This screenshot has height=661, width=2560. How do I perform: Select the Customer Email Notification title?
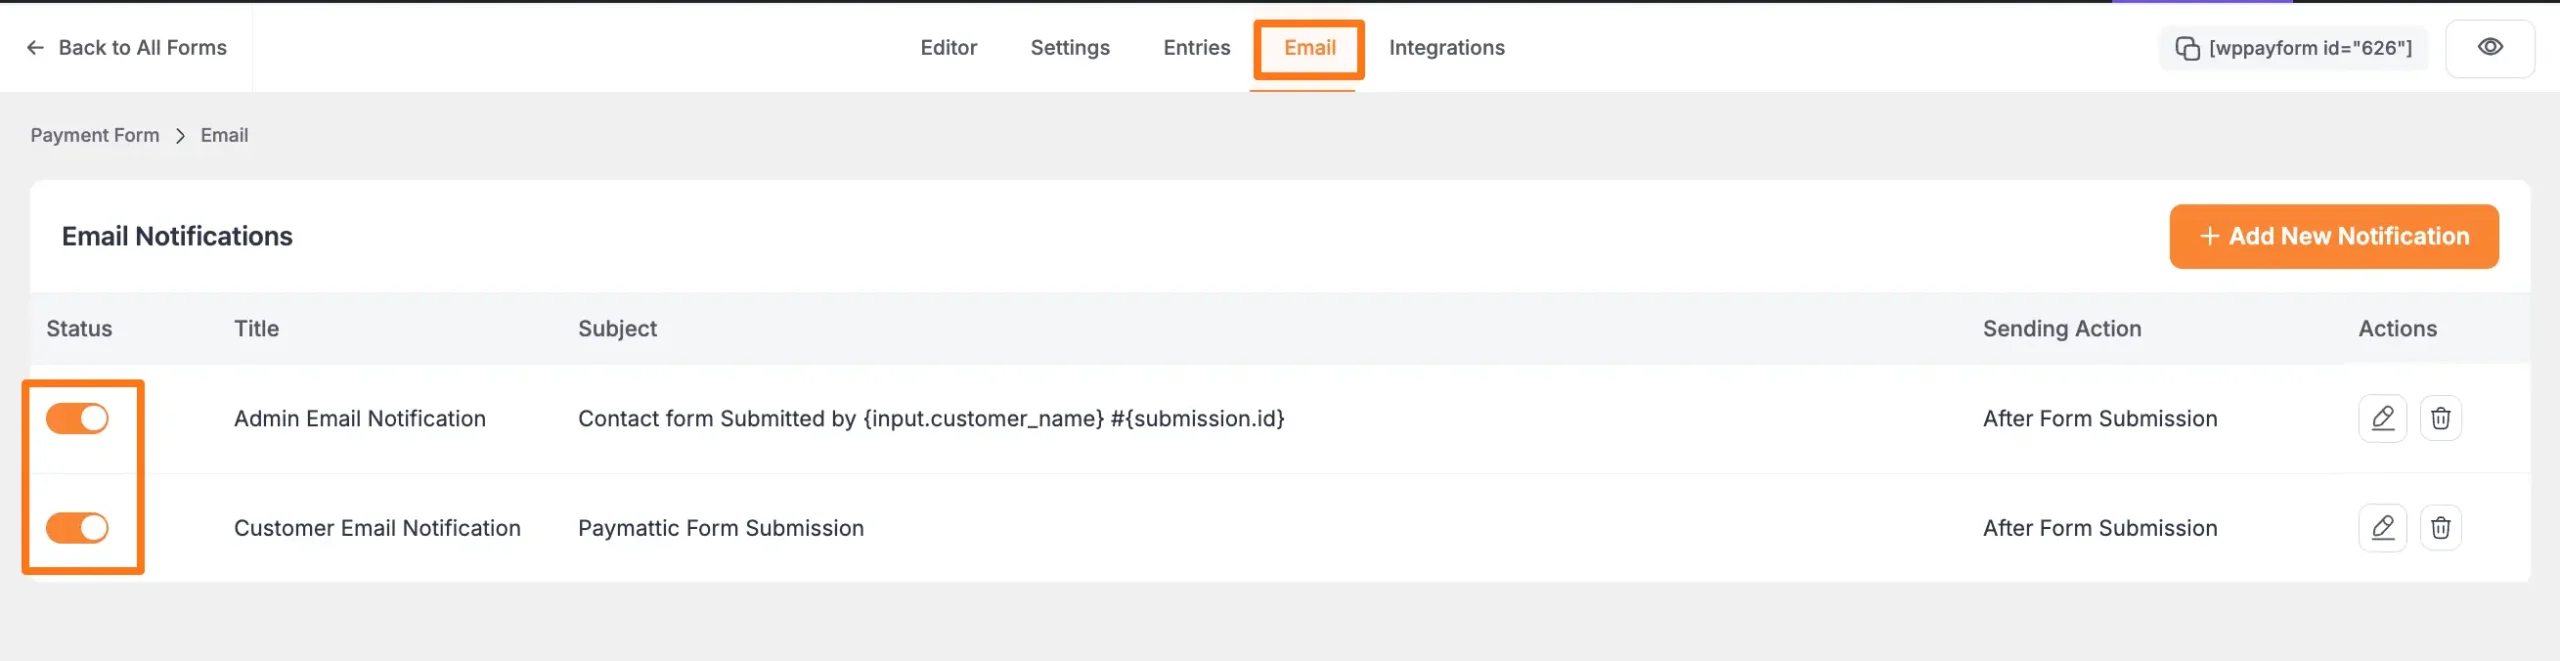coord(377,527)
